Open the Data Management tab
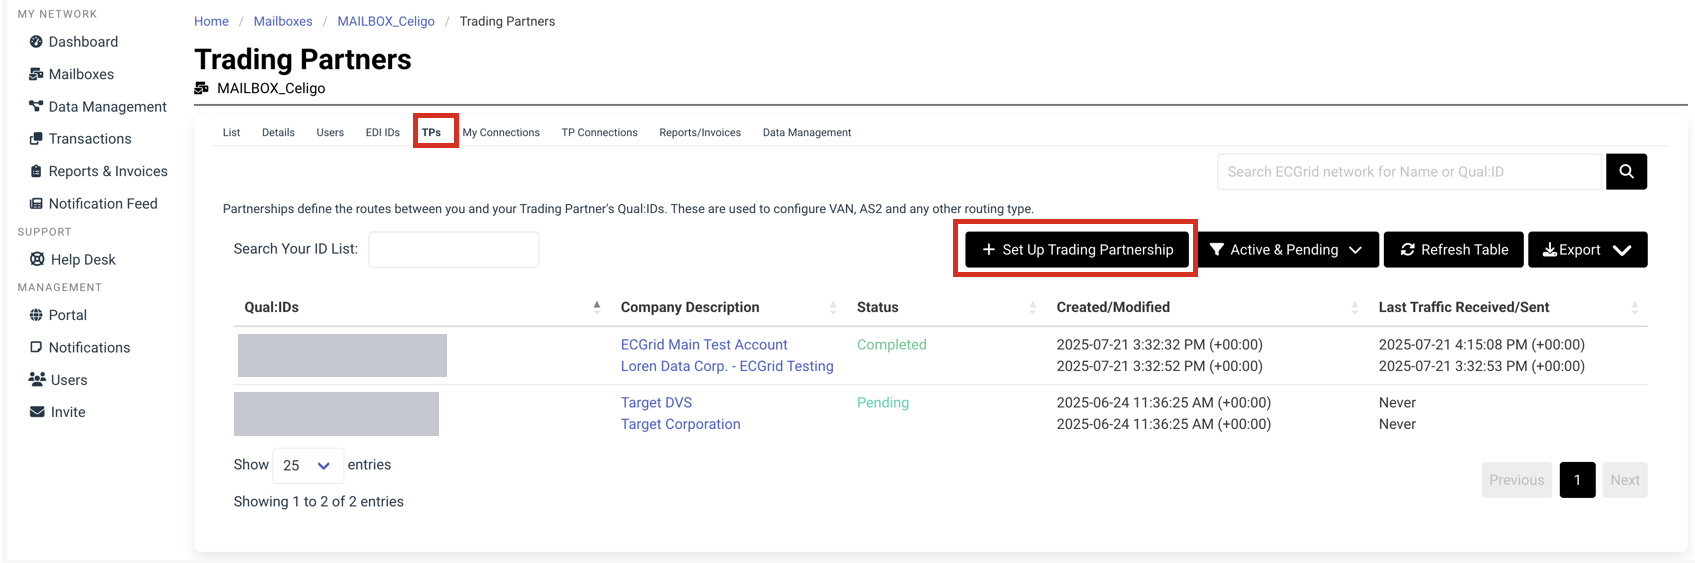Image resolution: width=1695 pixels, height=563 pixels. click(x=807, y=132)
